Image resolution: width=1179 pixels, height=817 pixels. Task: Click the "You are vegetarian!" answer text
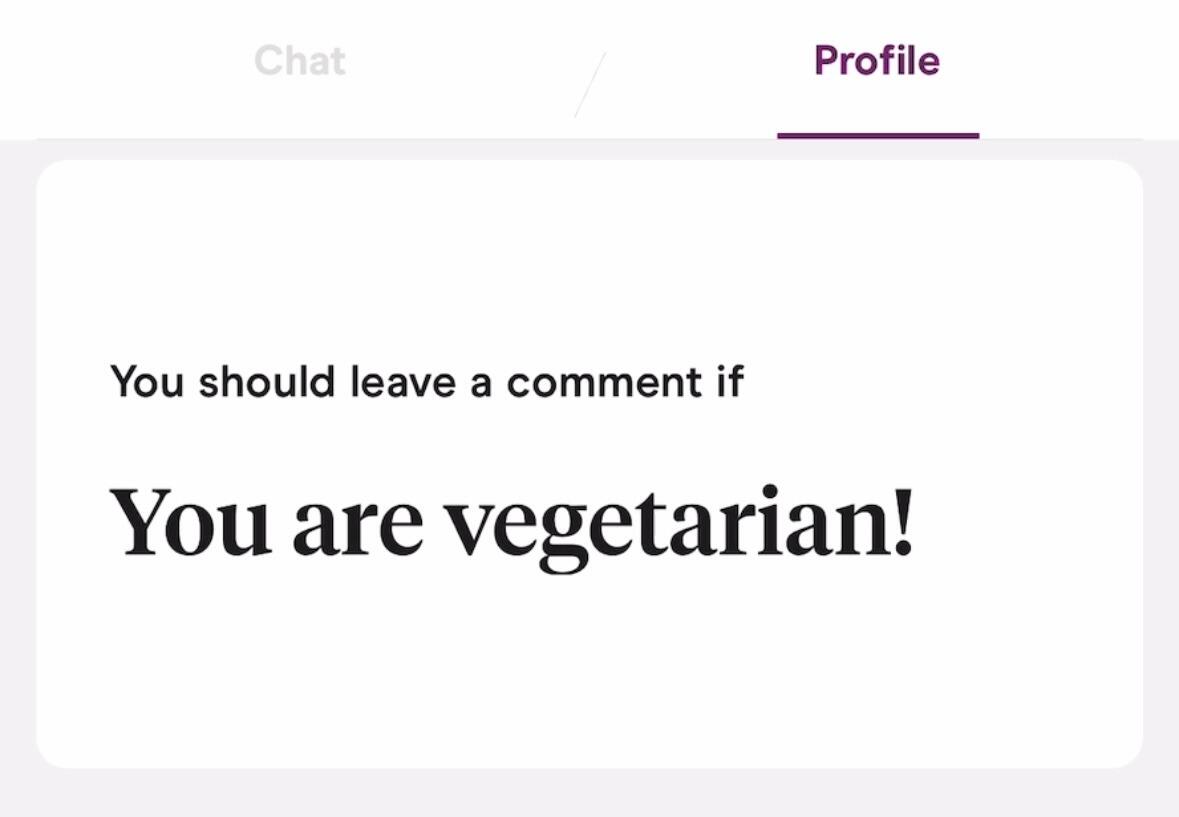point(511,524)
